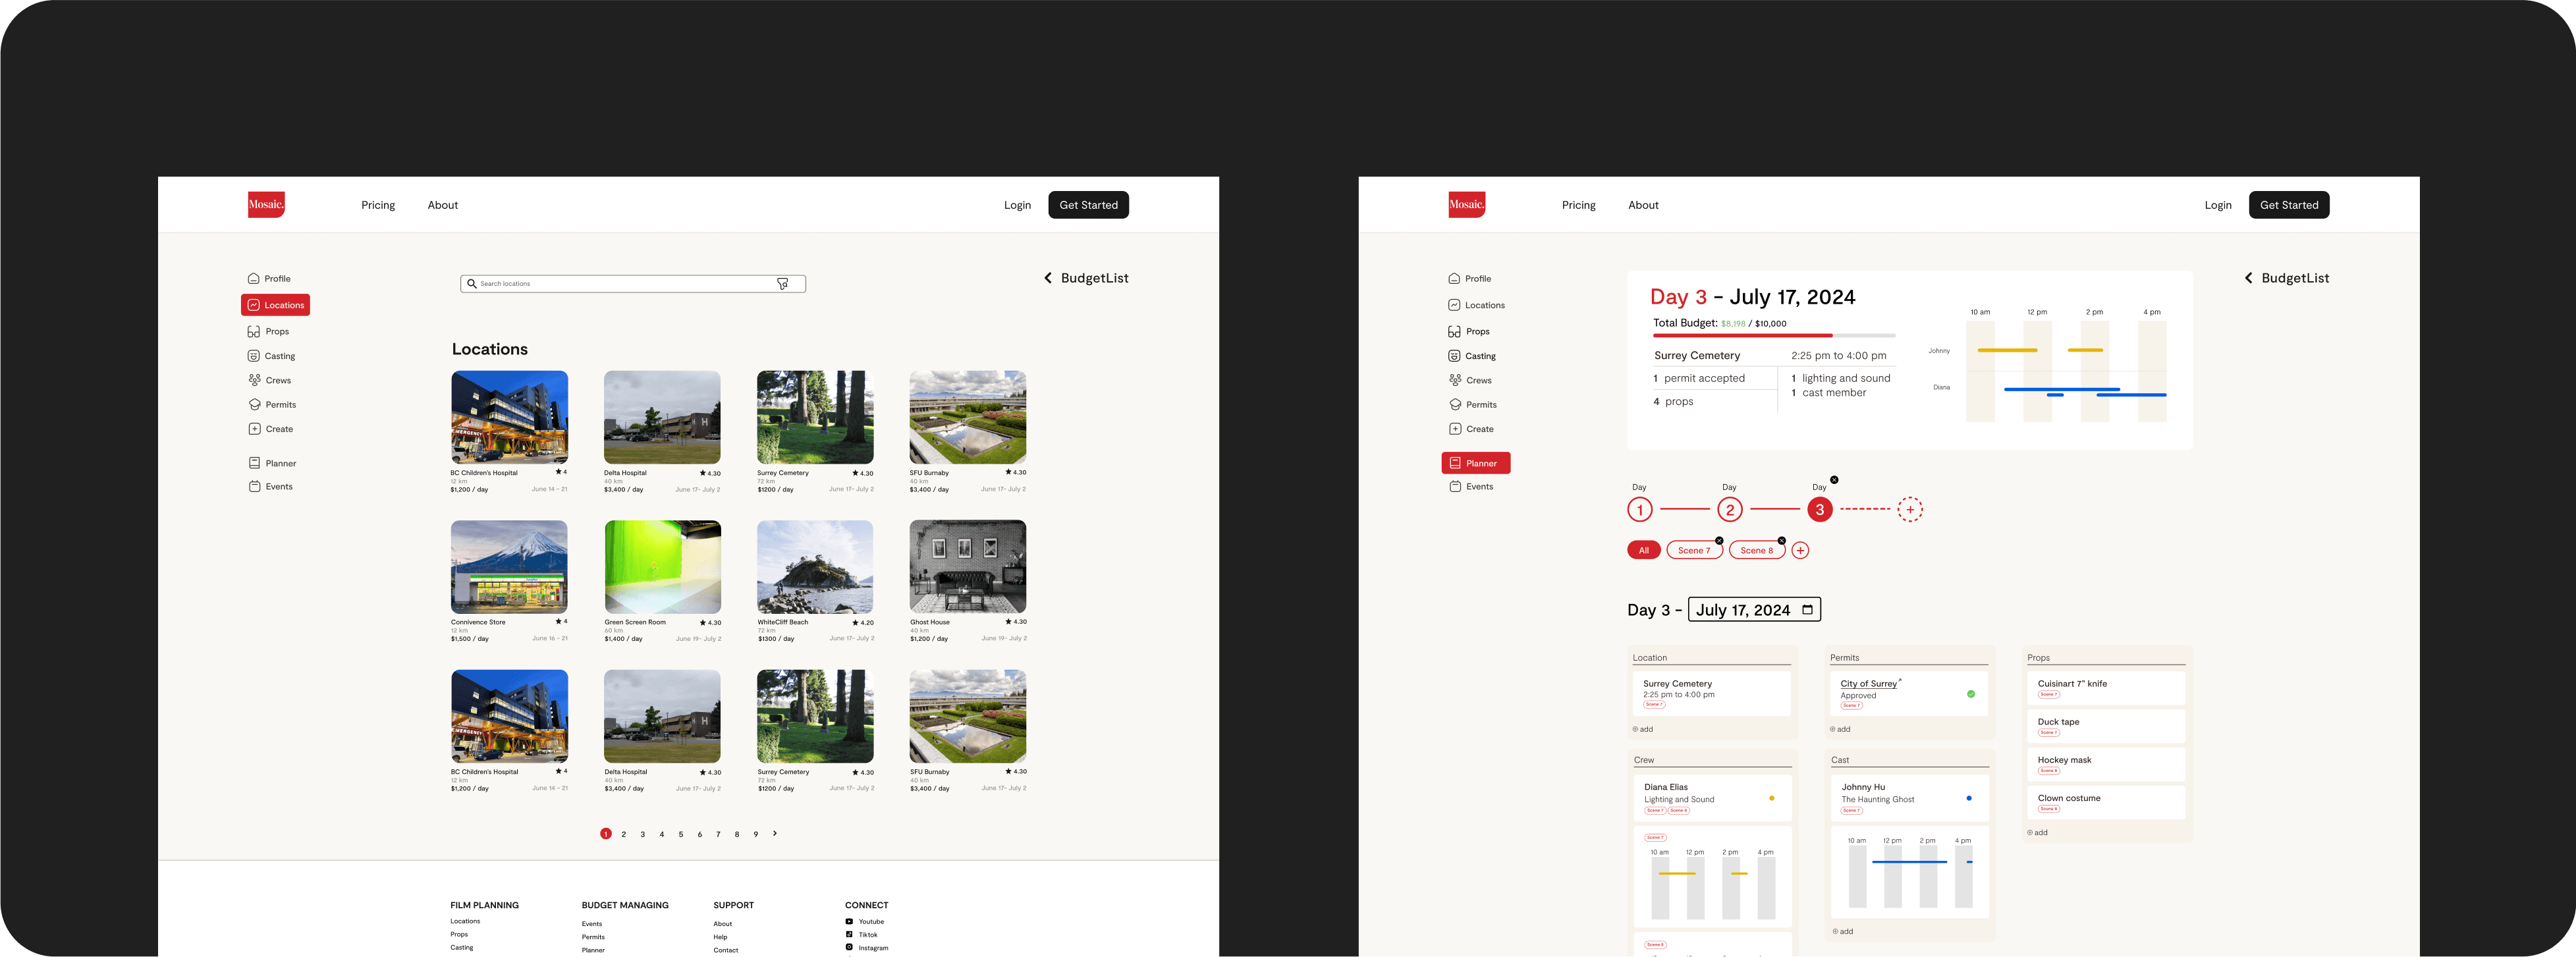Screen dimensions: 2576x957
Task: Click the Youtube icon in footer
Action: coord(849,922)
